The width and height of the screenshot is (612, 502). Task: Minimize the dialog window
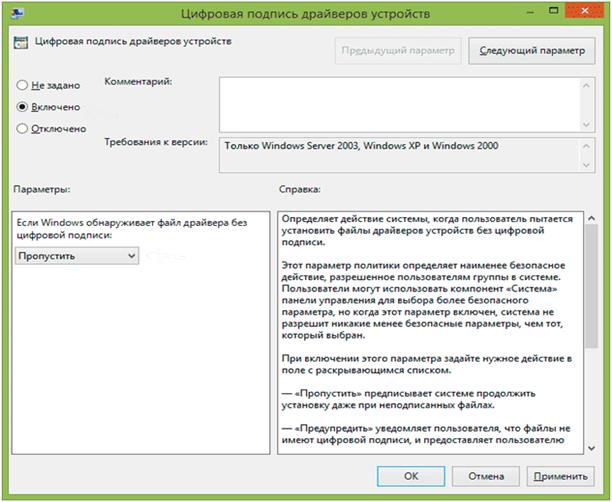point(530,12)
